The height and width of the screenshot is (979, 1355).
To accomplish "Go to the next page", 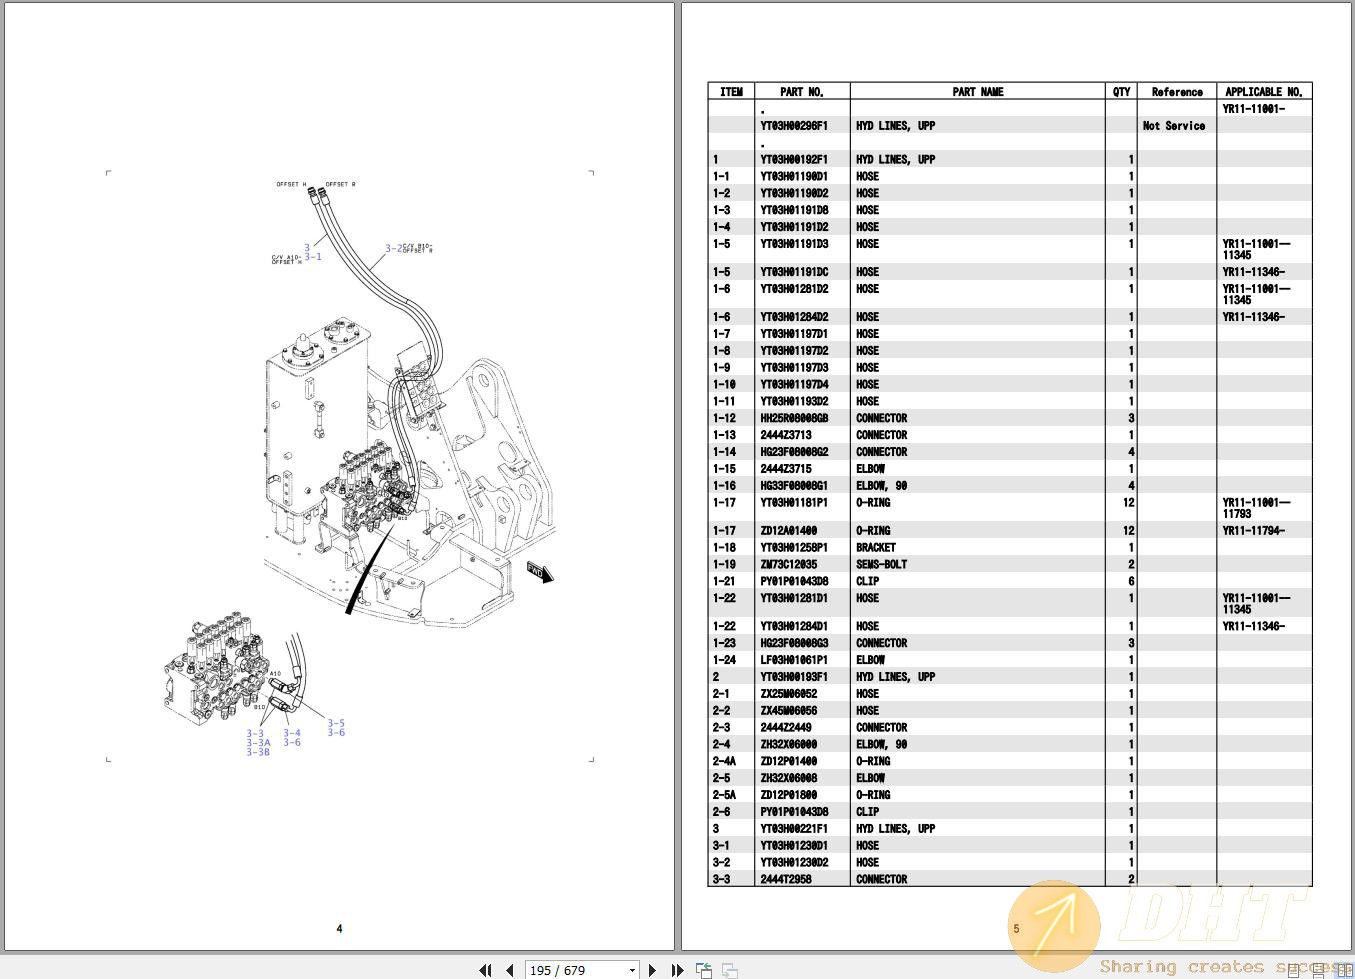I will coord(652,970).
